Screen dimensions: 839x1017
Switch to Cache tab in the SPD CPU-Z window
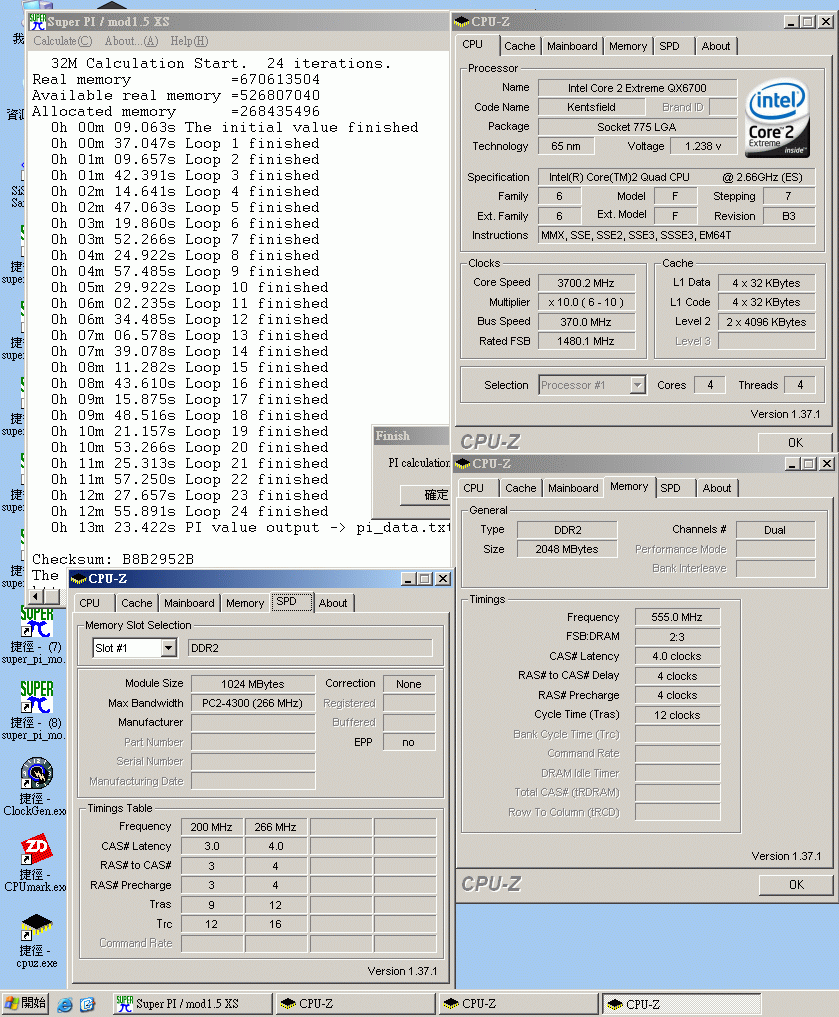click(x=137, y=603)
